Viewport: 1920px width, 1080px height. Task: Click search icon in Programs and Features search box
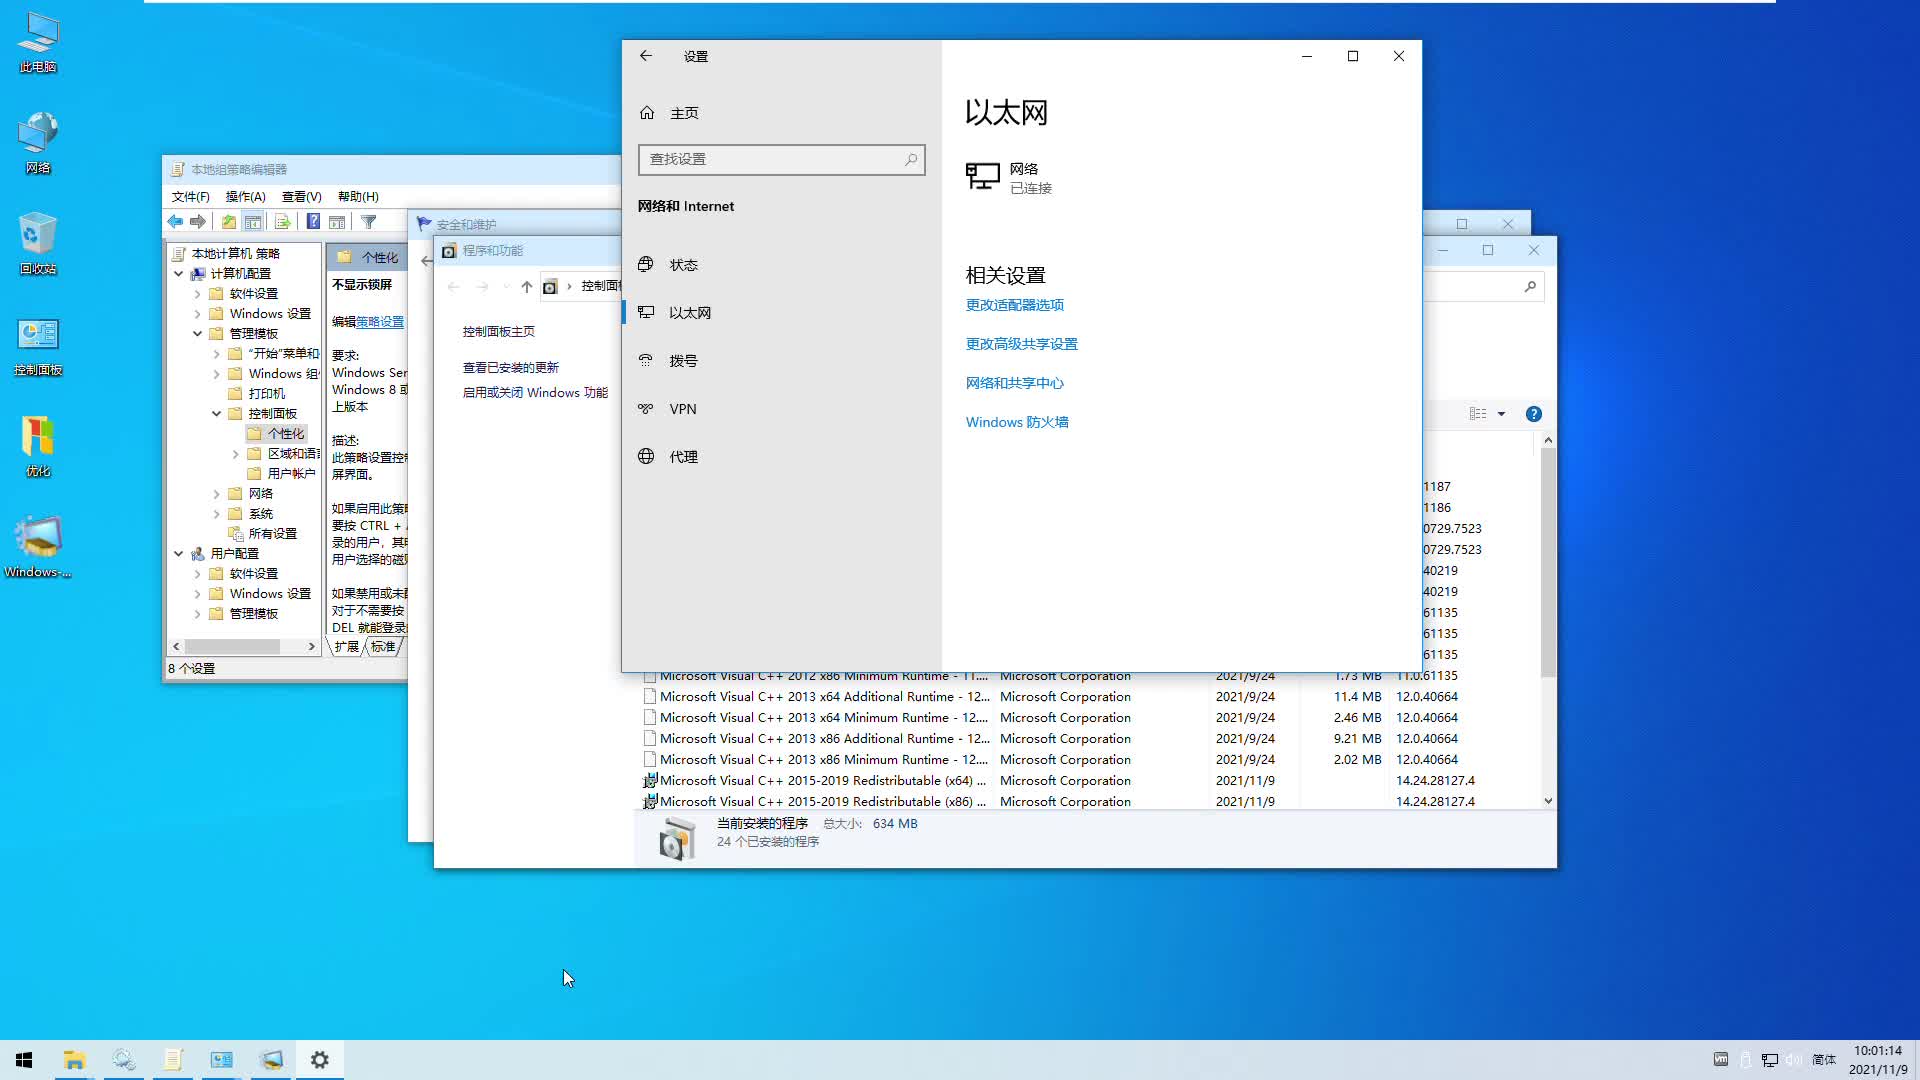(x=1529, y=287)
